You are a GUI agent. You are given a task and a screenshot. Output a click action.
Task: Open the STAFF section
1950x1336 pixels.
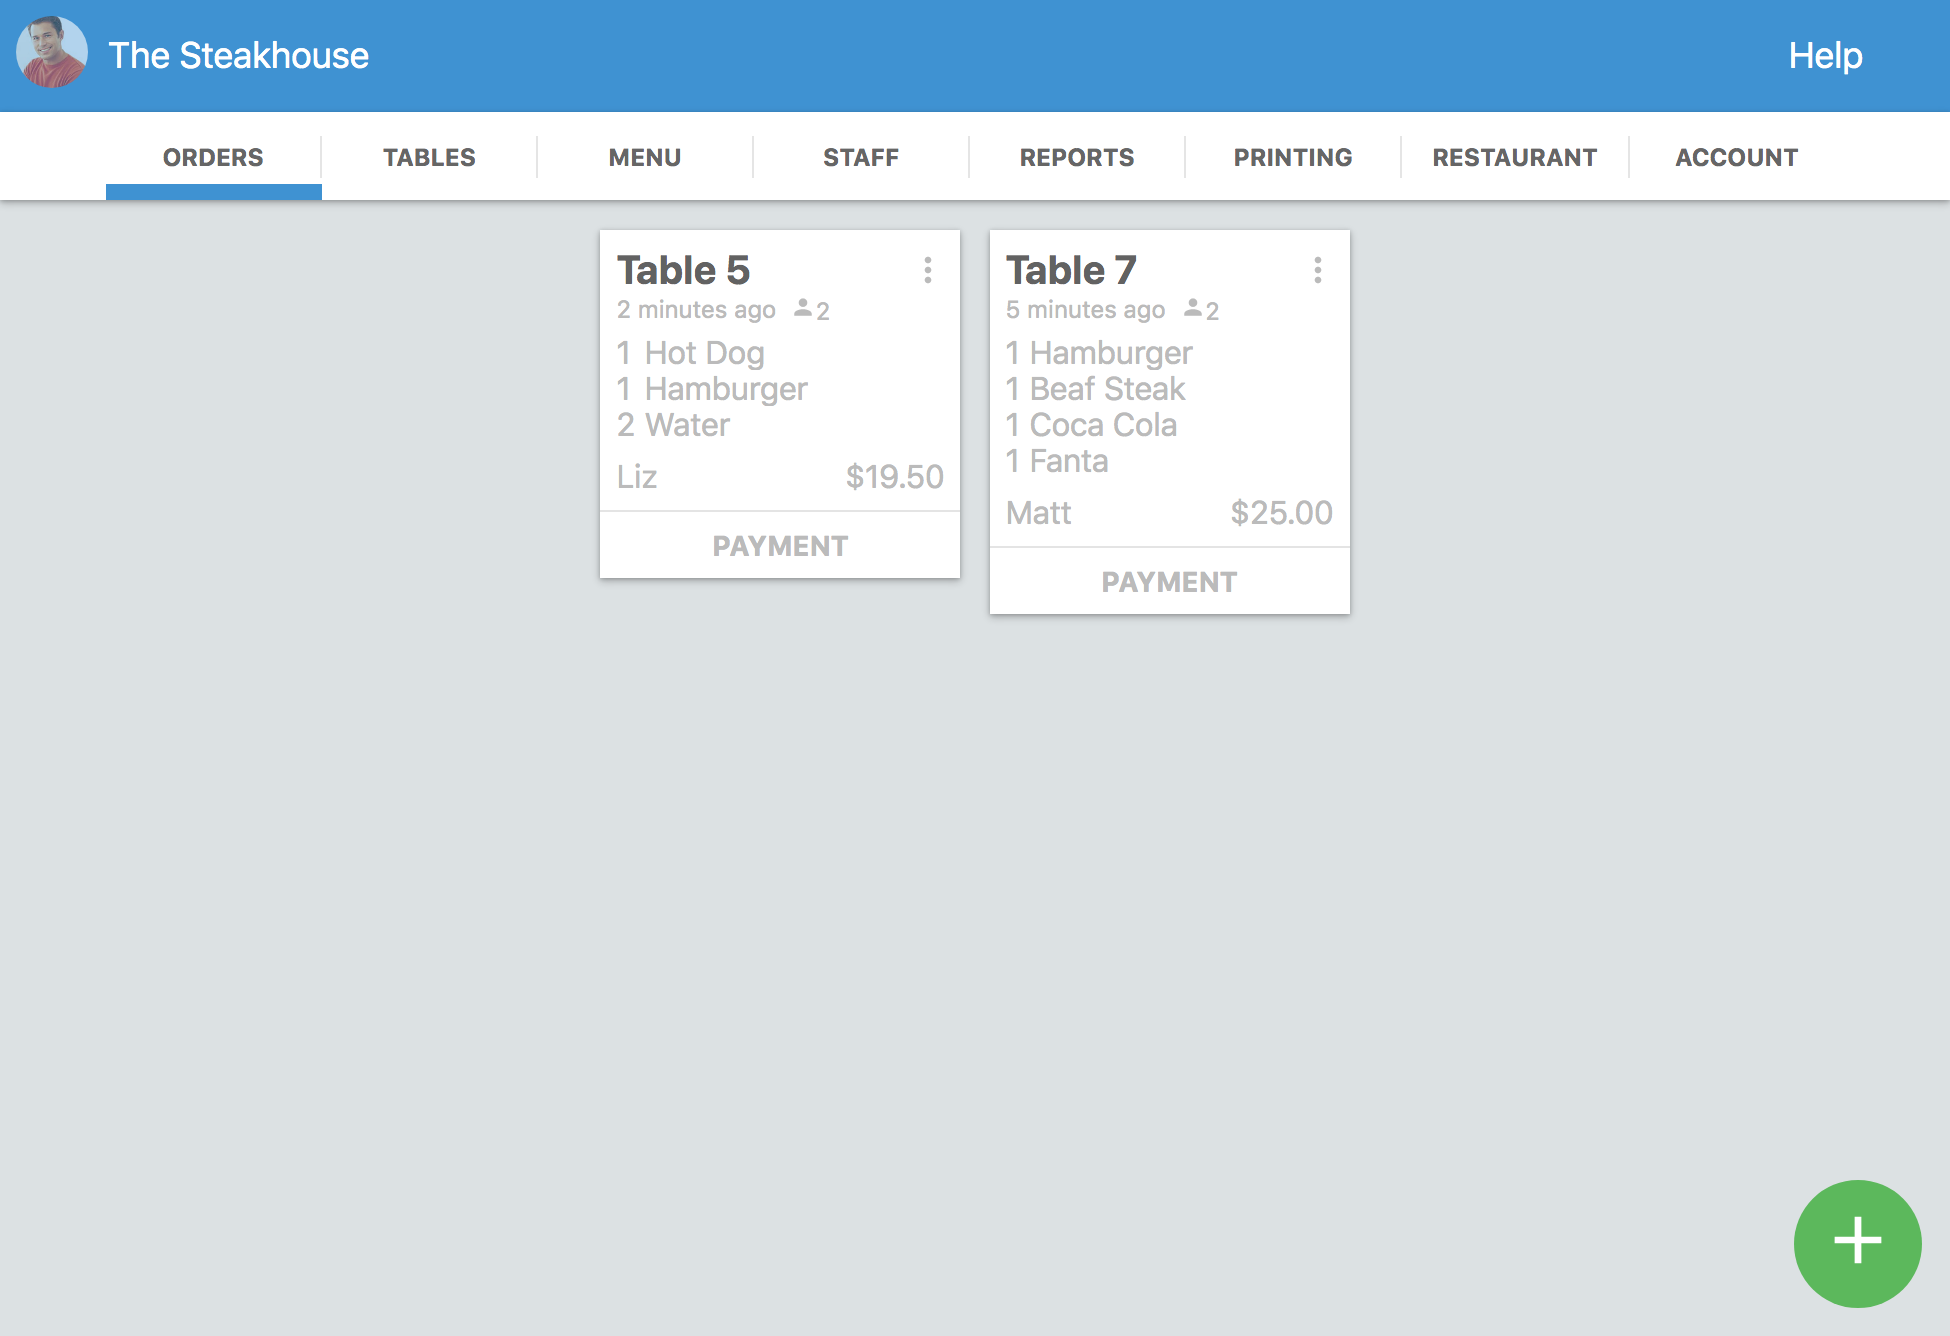859,156
